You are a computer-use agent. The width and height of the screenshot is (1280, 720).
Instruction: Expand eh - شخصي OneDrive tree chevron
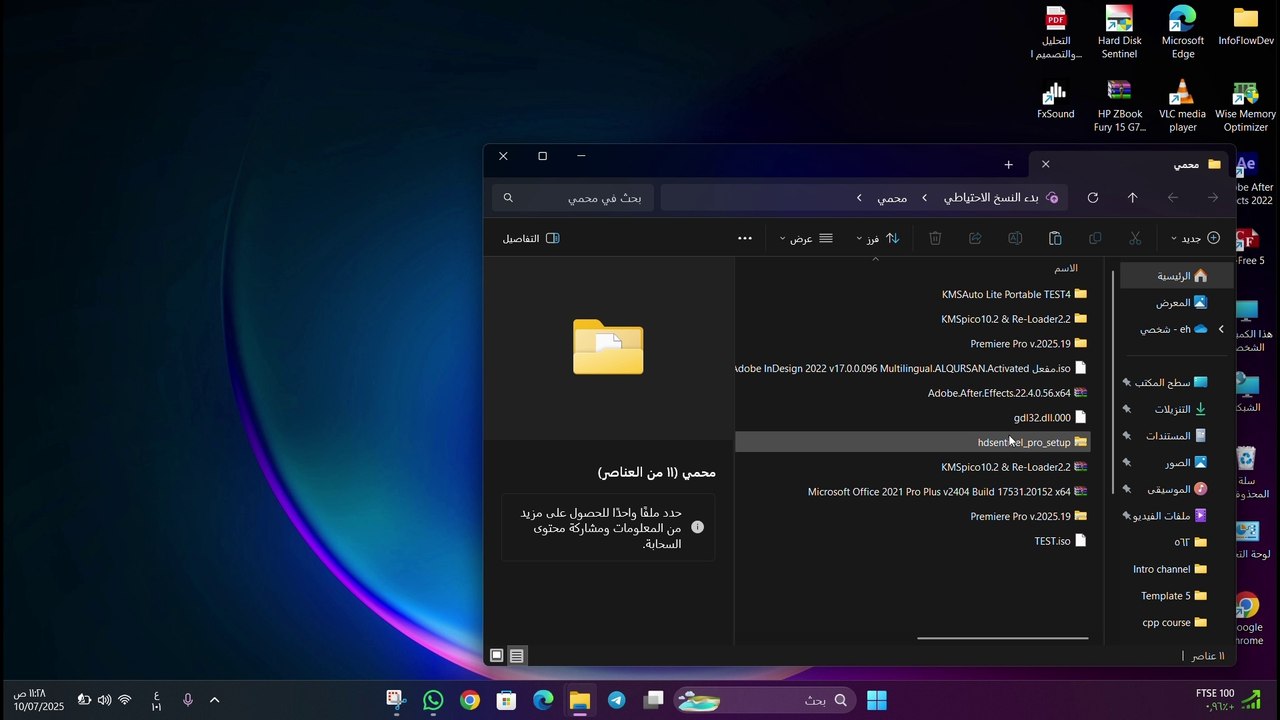point(1220,329)
